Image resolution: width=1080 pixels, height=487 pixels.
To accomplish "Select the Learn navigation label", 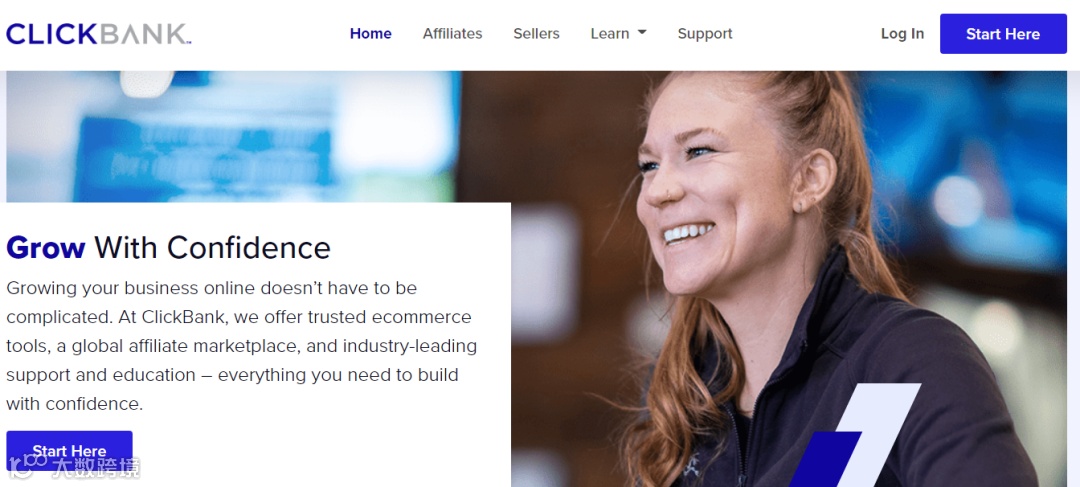I will coord(610,34).
